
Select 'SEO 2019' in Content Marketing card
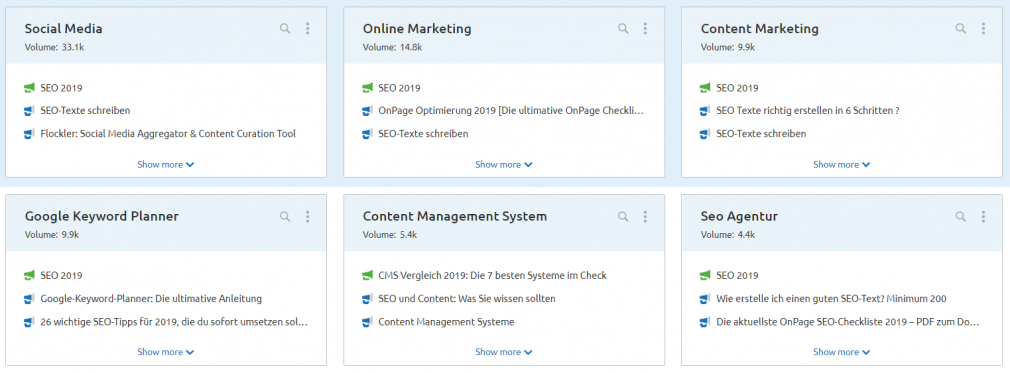[738, 88]
